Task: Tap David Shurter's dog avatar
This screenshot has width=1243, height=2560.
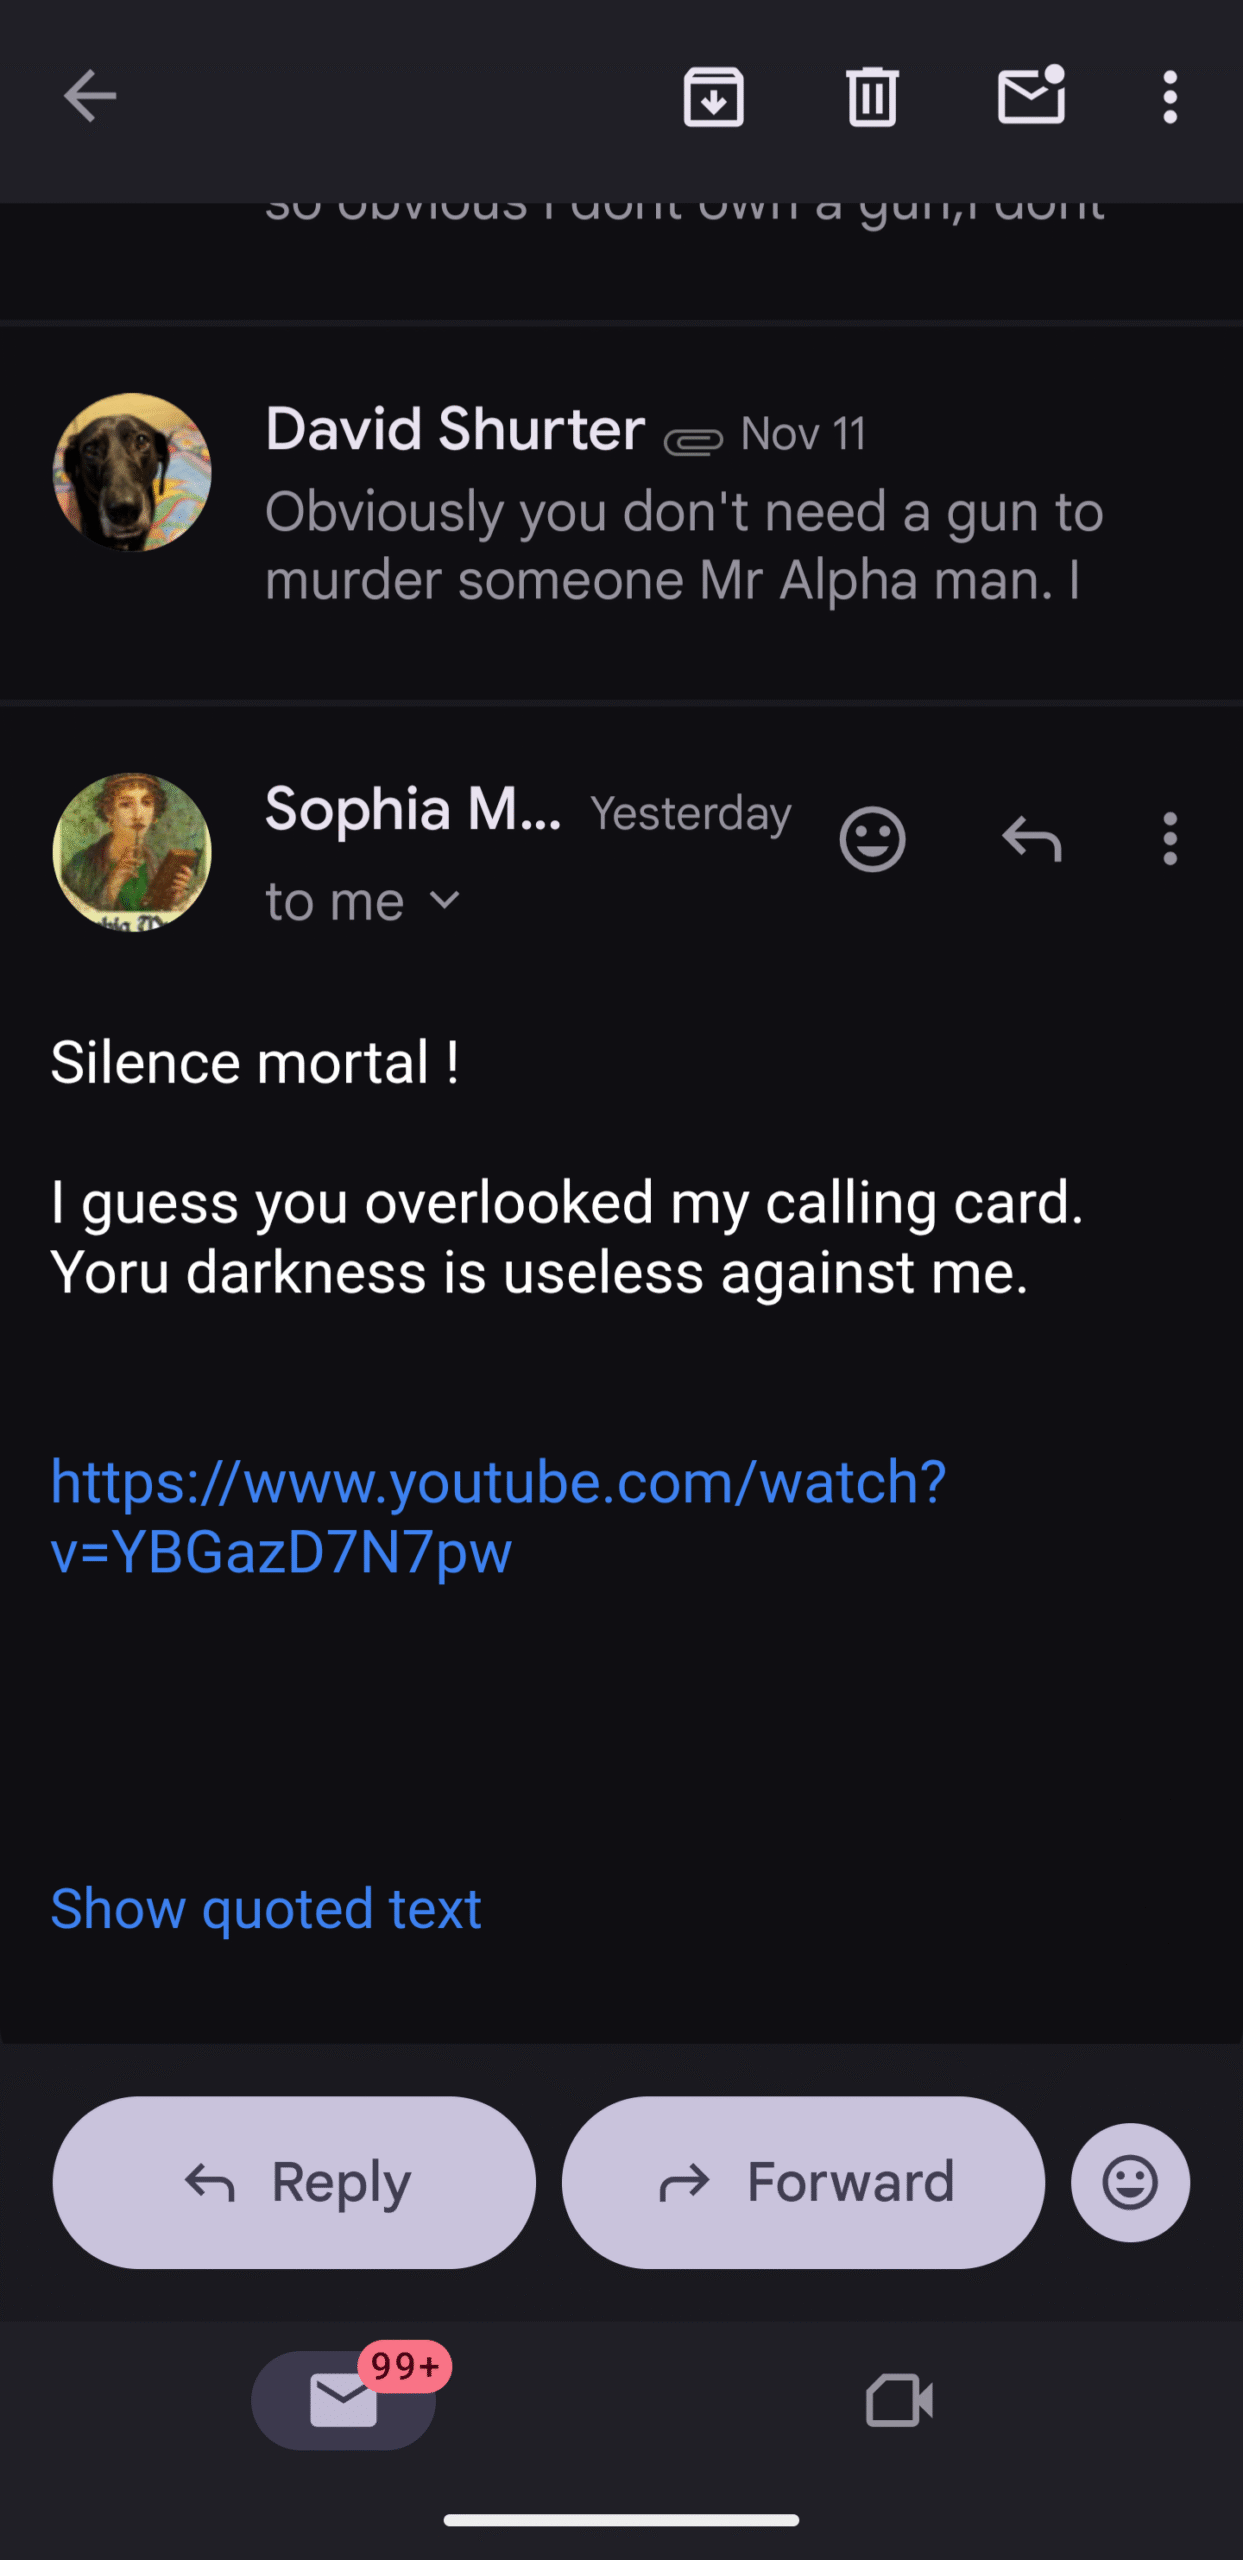Action: pos(132,472)
